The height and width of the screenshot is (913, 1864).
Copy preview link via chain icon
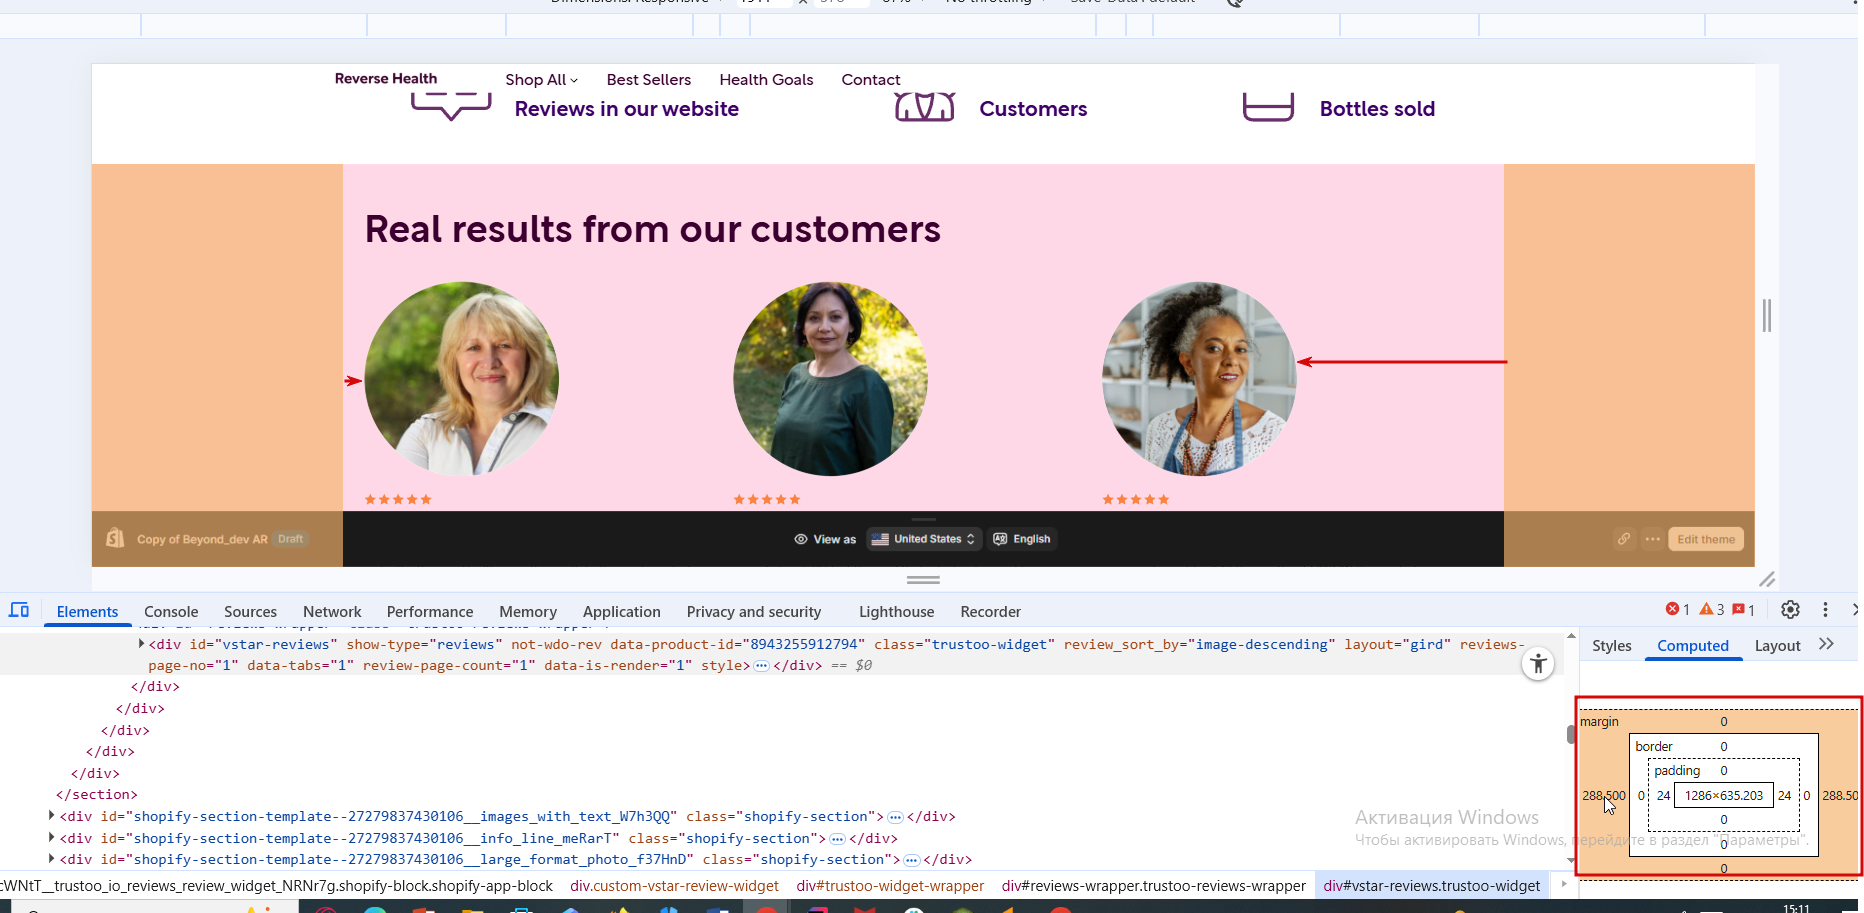(1624, 539)
